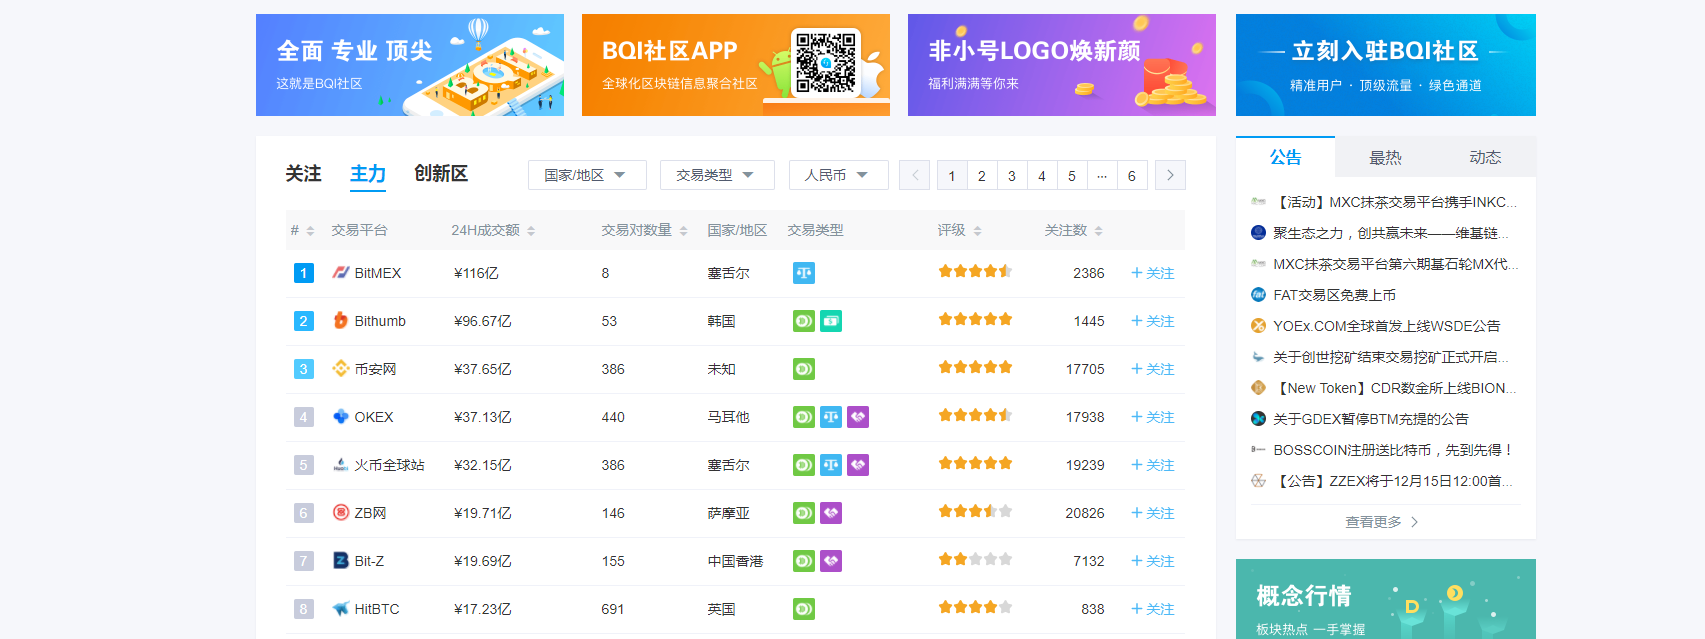Click the green trade type icon in Bithumb row

(804, 321)
